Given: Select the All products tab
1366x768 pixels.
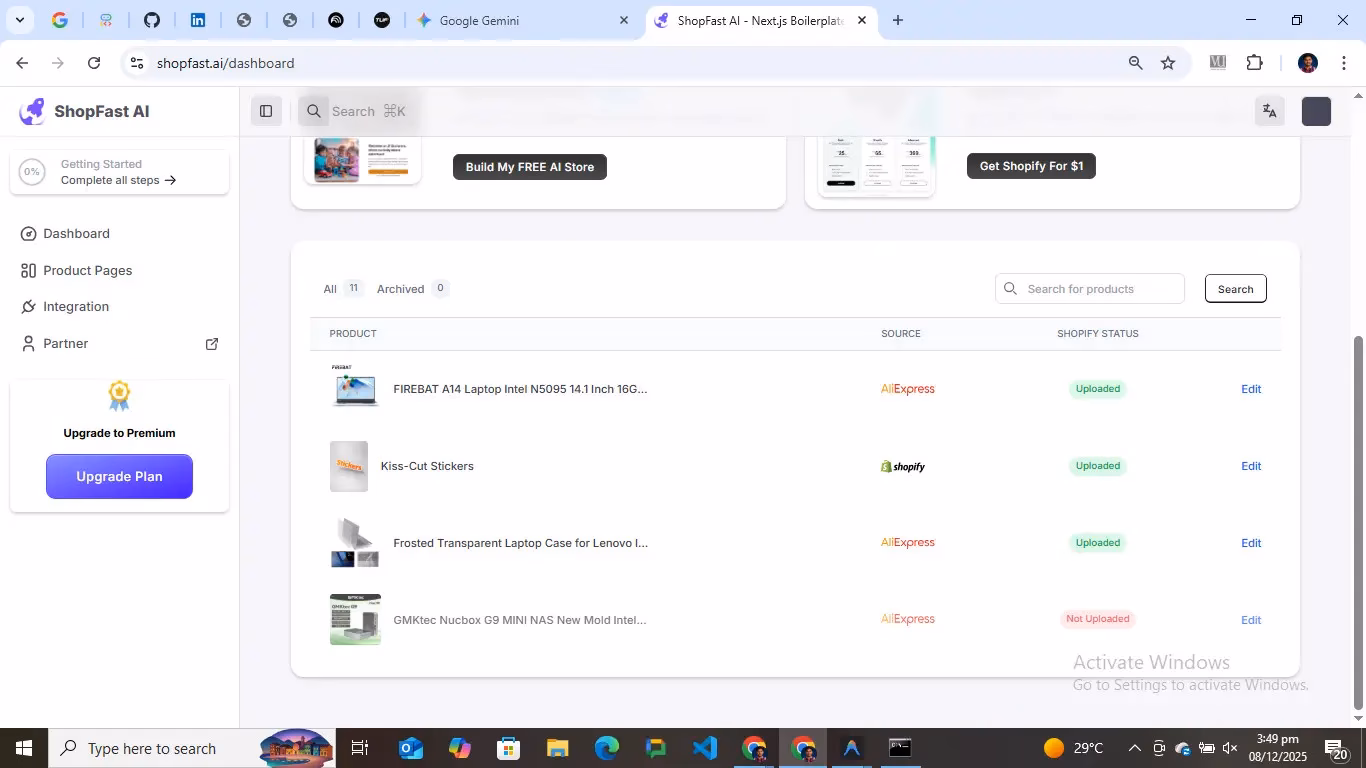Looking at the screenshot, I should (330, 289).
